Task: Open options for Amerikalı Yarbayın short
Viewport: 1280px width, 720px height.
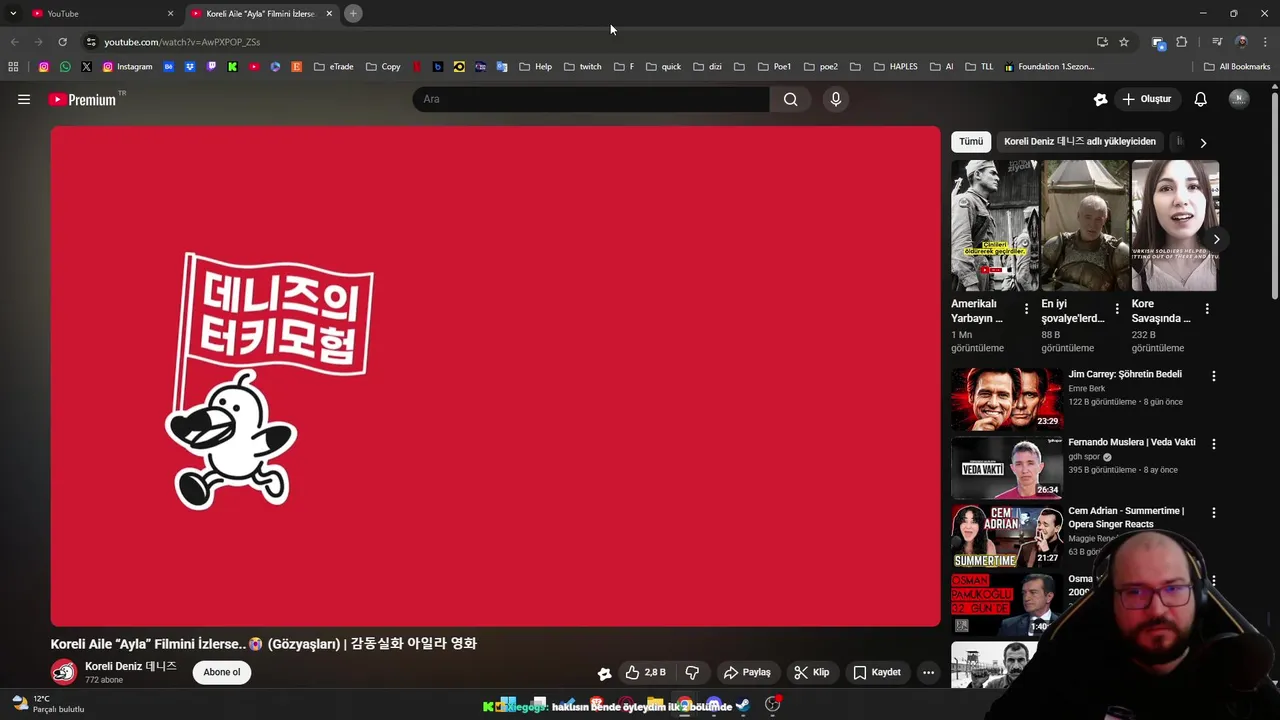Action: click(1026, 309)
